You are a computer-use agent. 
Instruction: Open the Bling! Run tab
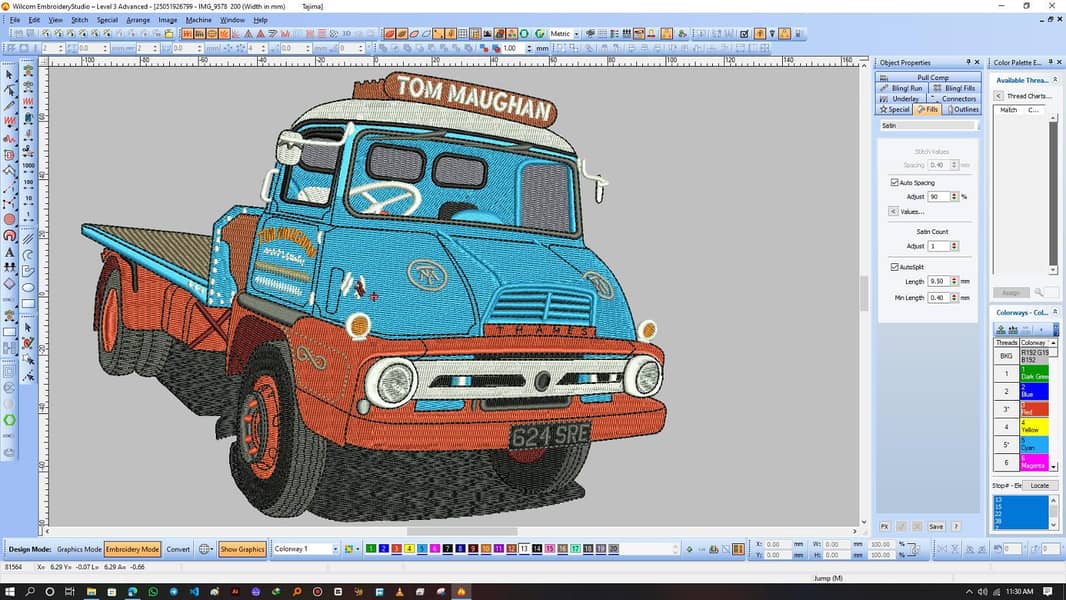coord(901,88)
